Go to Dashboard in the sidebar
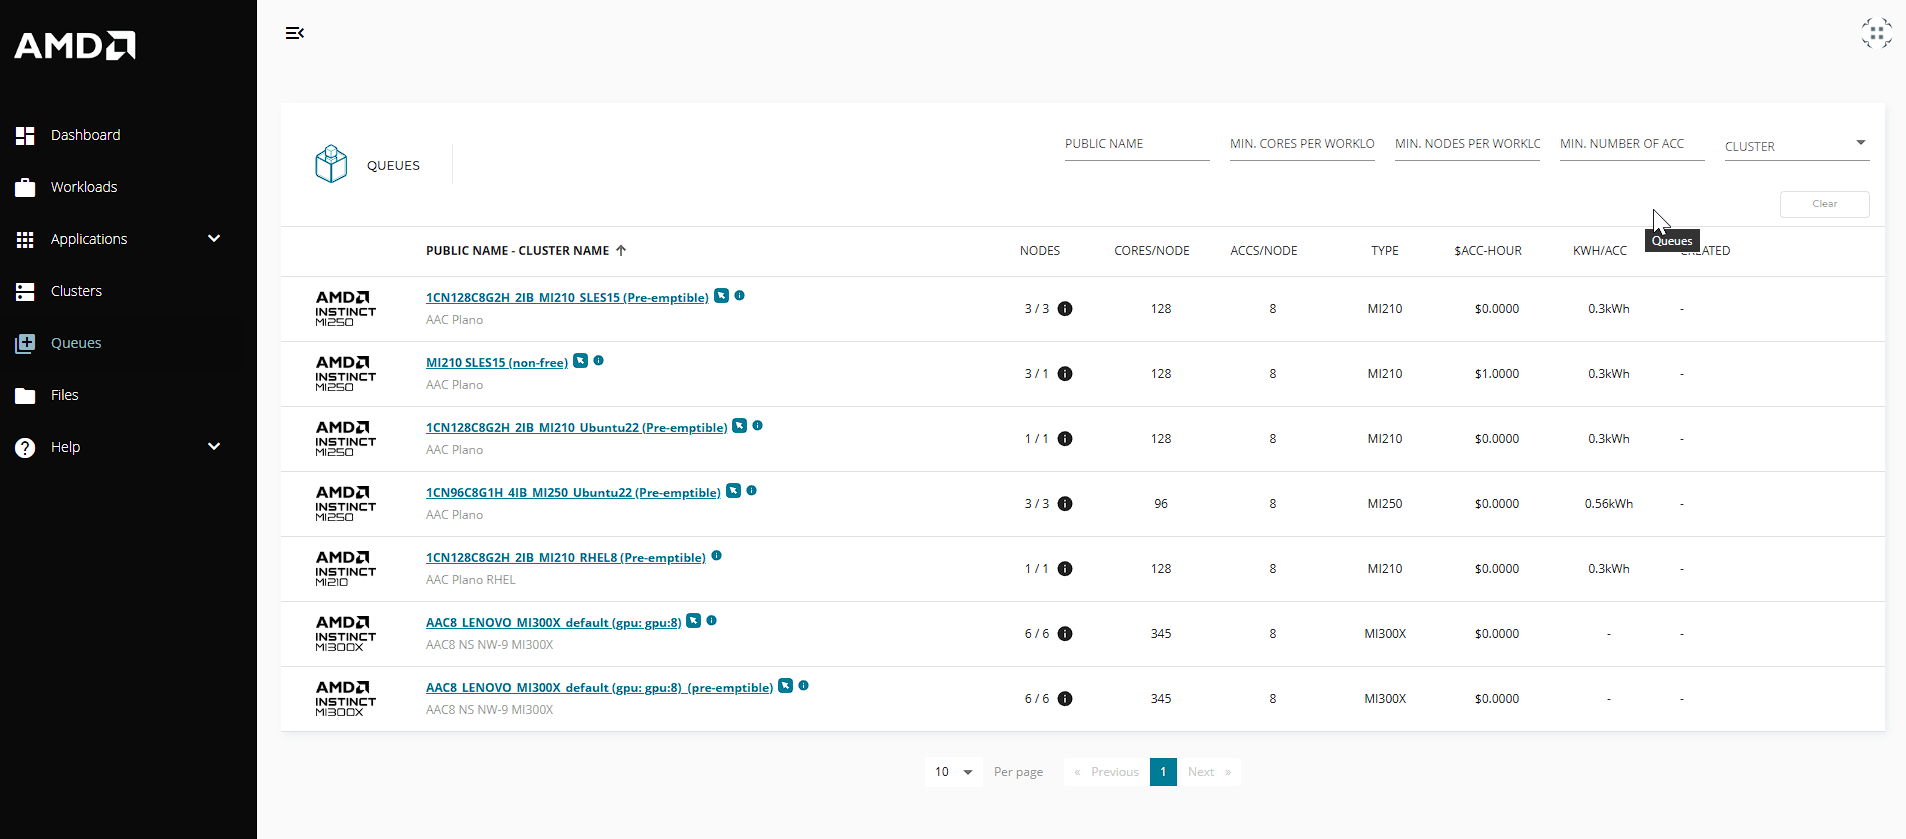The height and width of the screenshot is (839, 1906). point(85,135)
